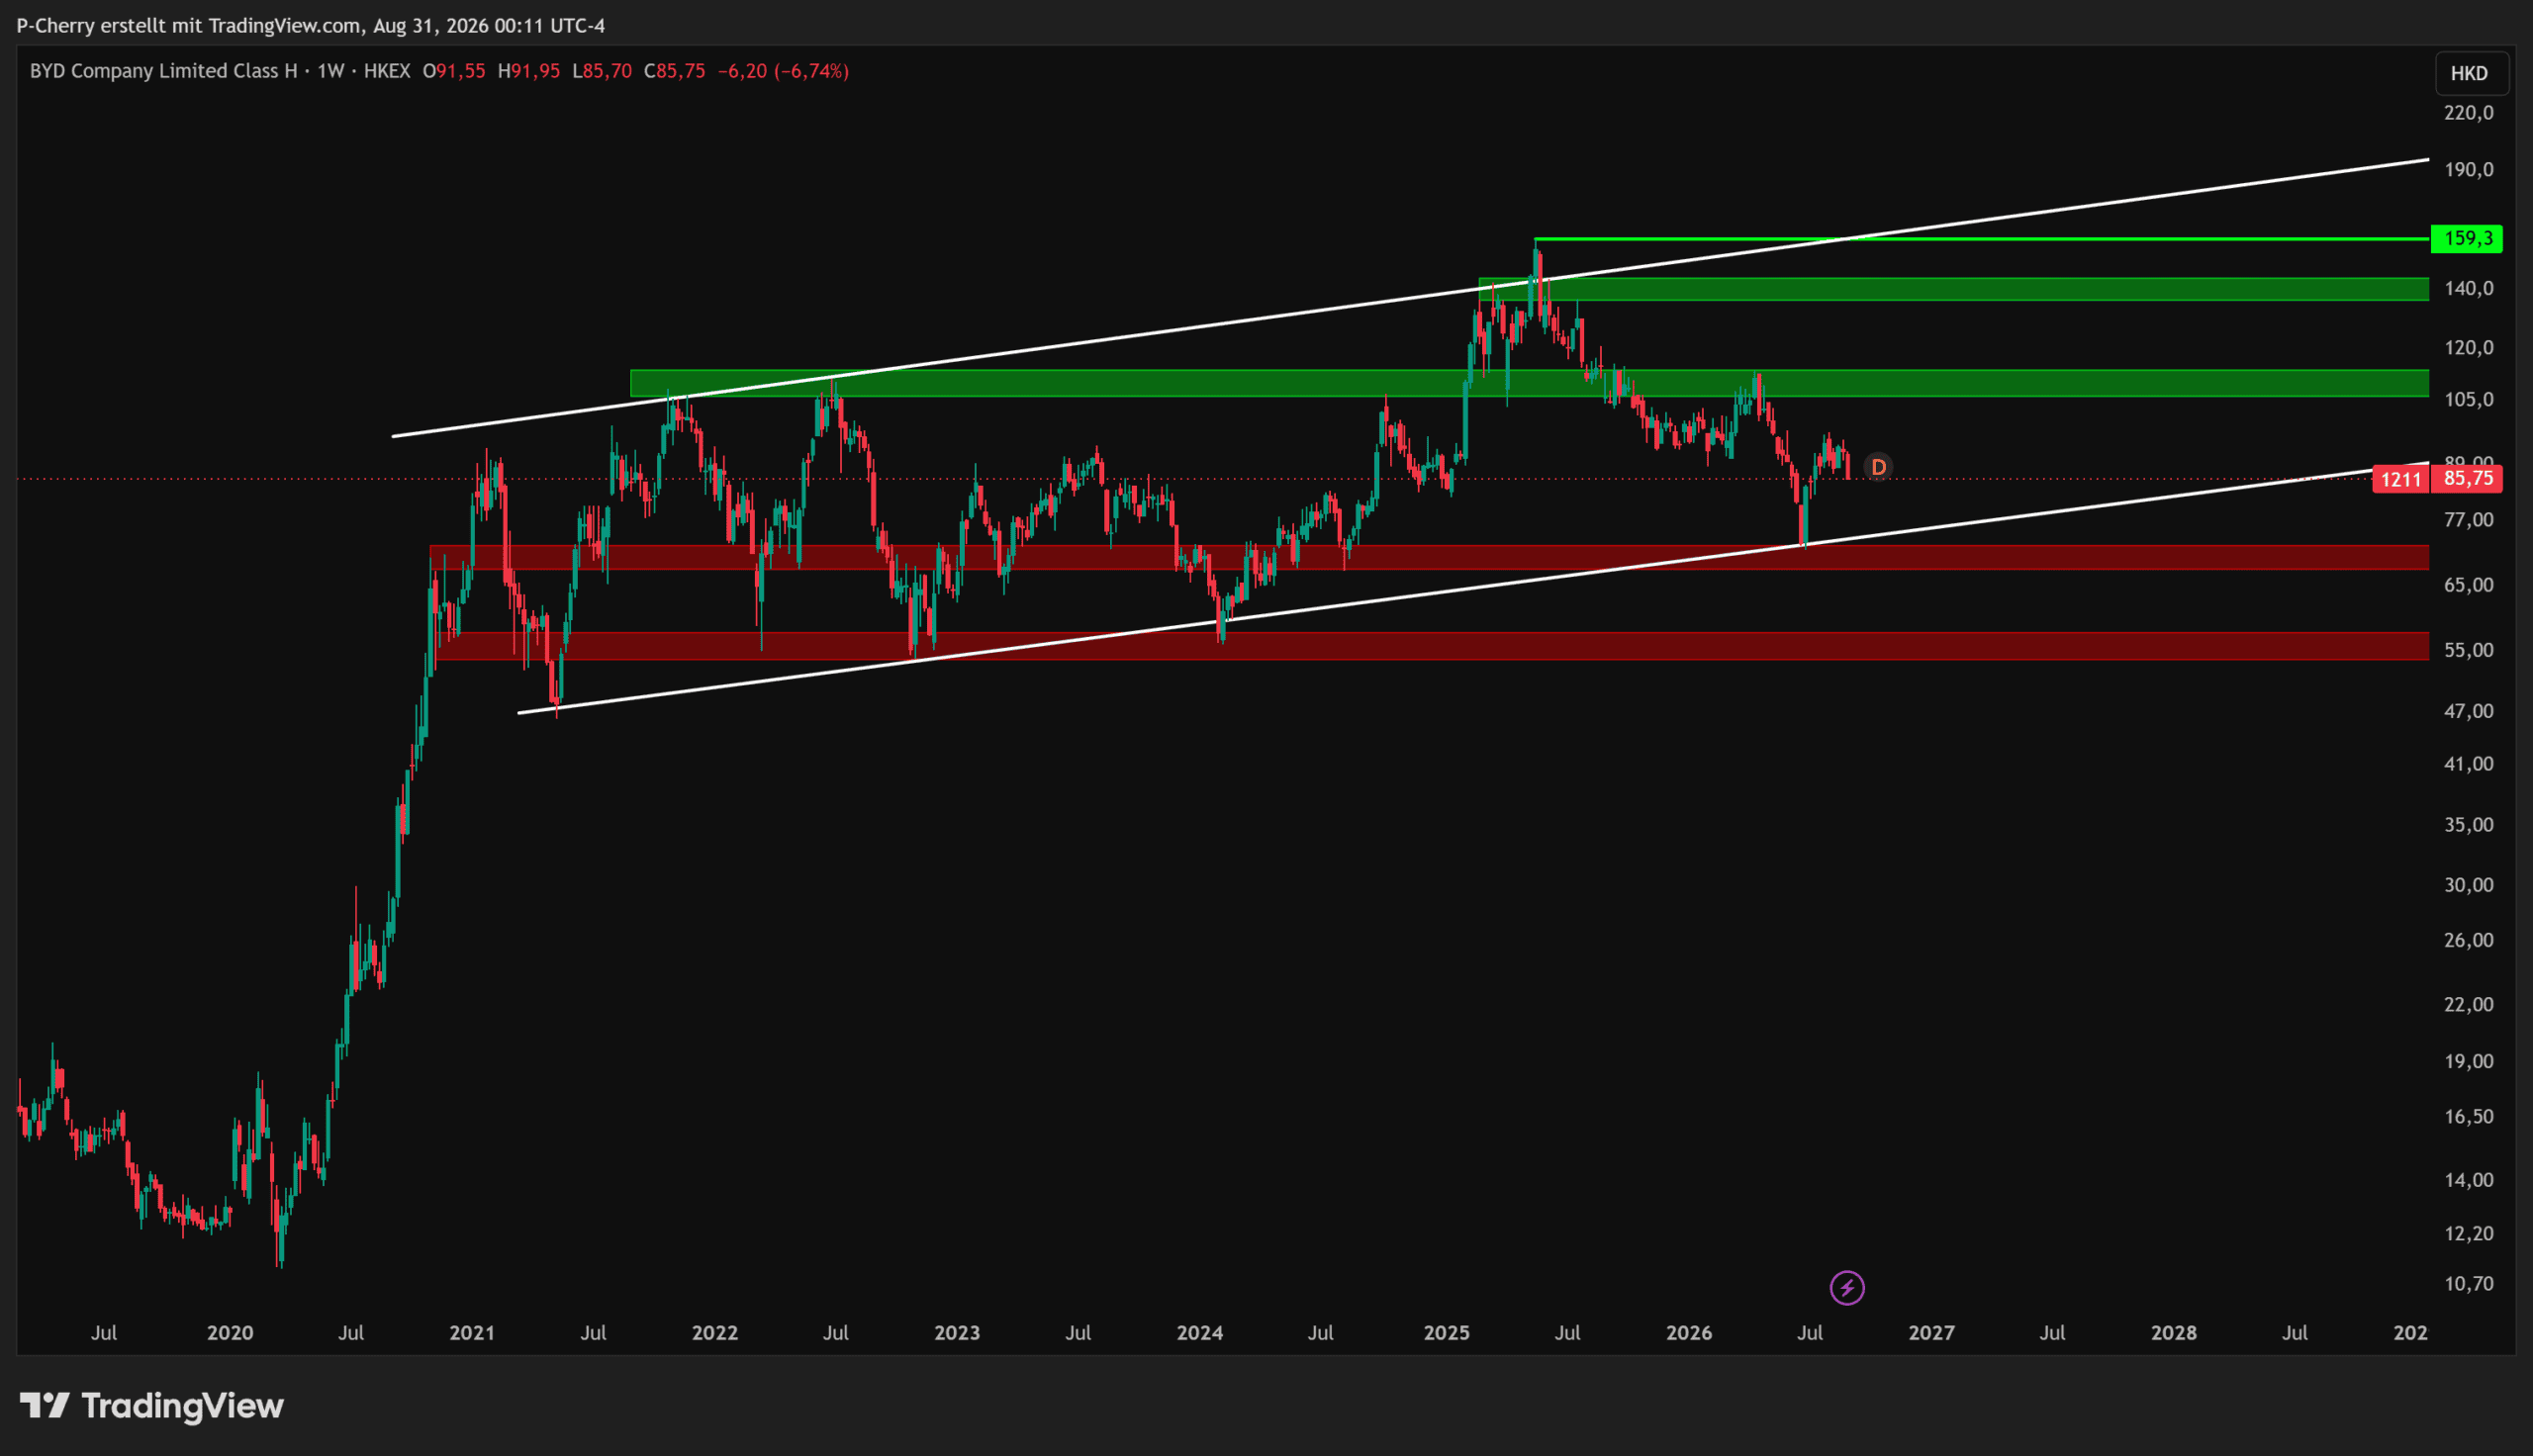Click the 19,00 price axis label
The image size is (2533, 1456).
click(x=2469, y=1060)
